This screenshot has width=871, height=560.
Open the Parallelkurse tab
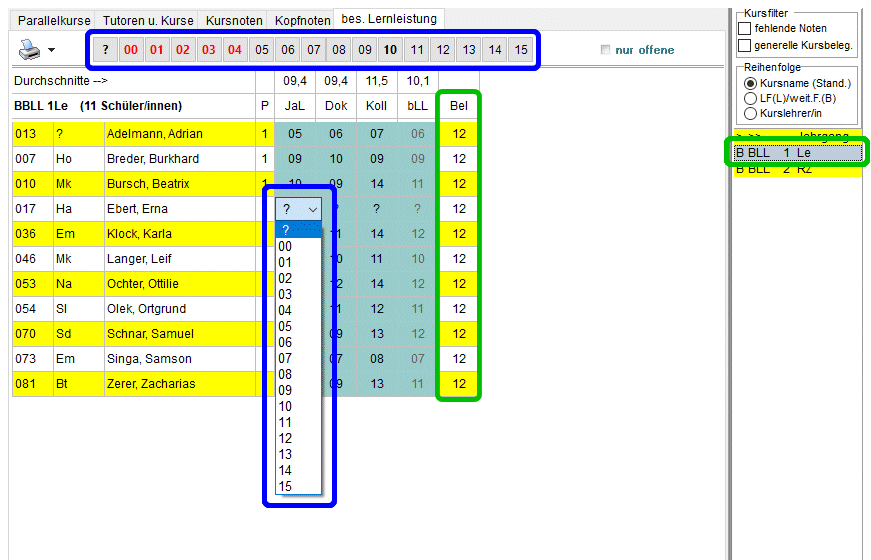[x=54, y=20]
